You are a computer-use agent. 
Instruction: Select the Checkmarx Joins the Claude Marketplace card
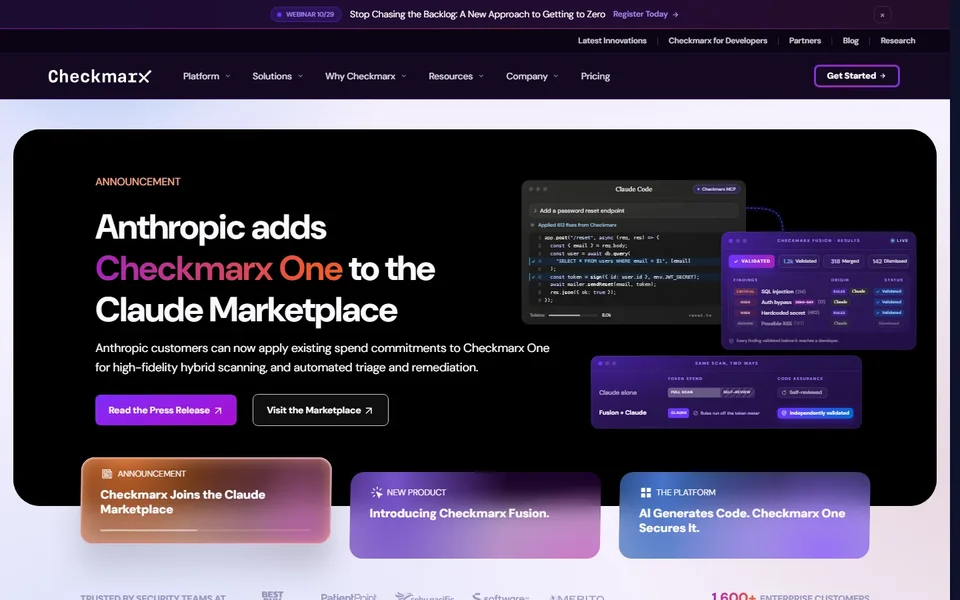pos(206,500)
